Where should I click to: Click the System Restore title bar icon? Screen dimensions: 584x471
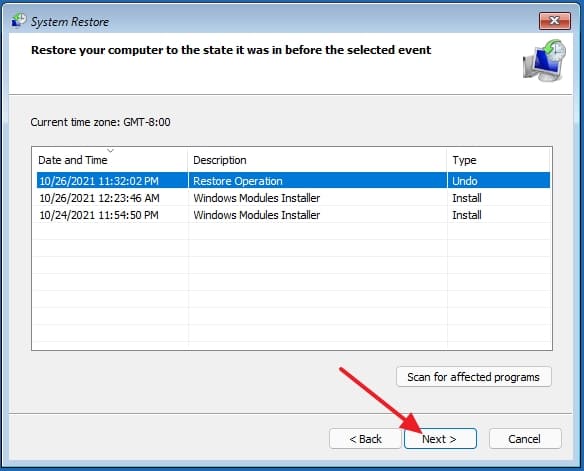click(18, 20)
